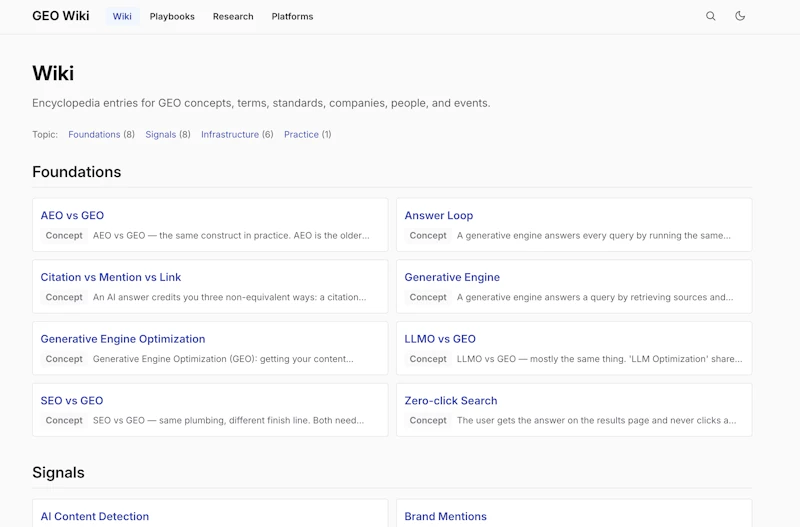Open the LLMO vs GEO entry
This screenshot has height=527, width=800.
point(440,339)
